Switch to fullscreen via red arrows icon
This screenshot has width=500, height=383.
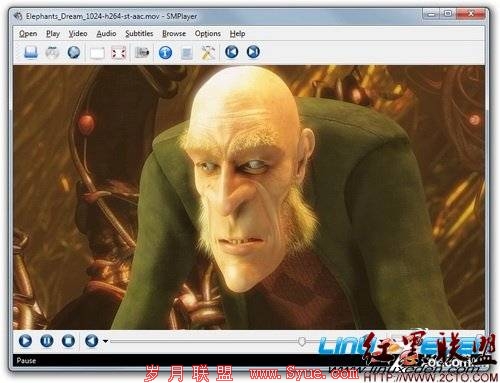pyautogui.click(x=119, y=53)
